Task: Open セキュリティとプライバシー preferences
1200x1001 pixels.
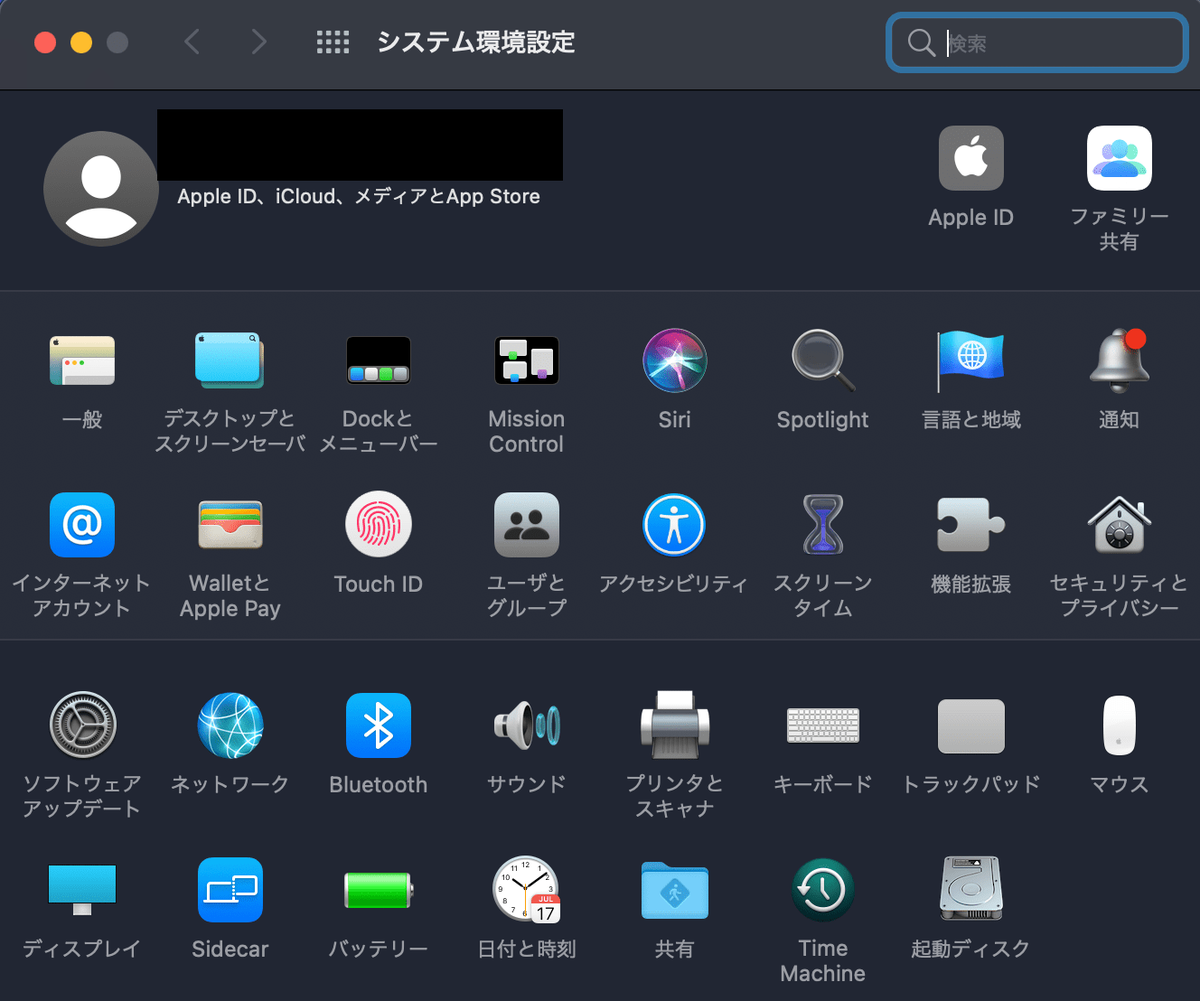Action: click(1119, 525)
